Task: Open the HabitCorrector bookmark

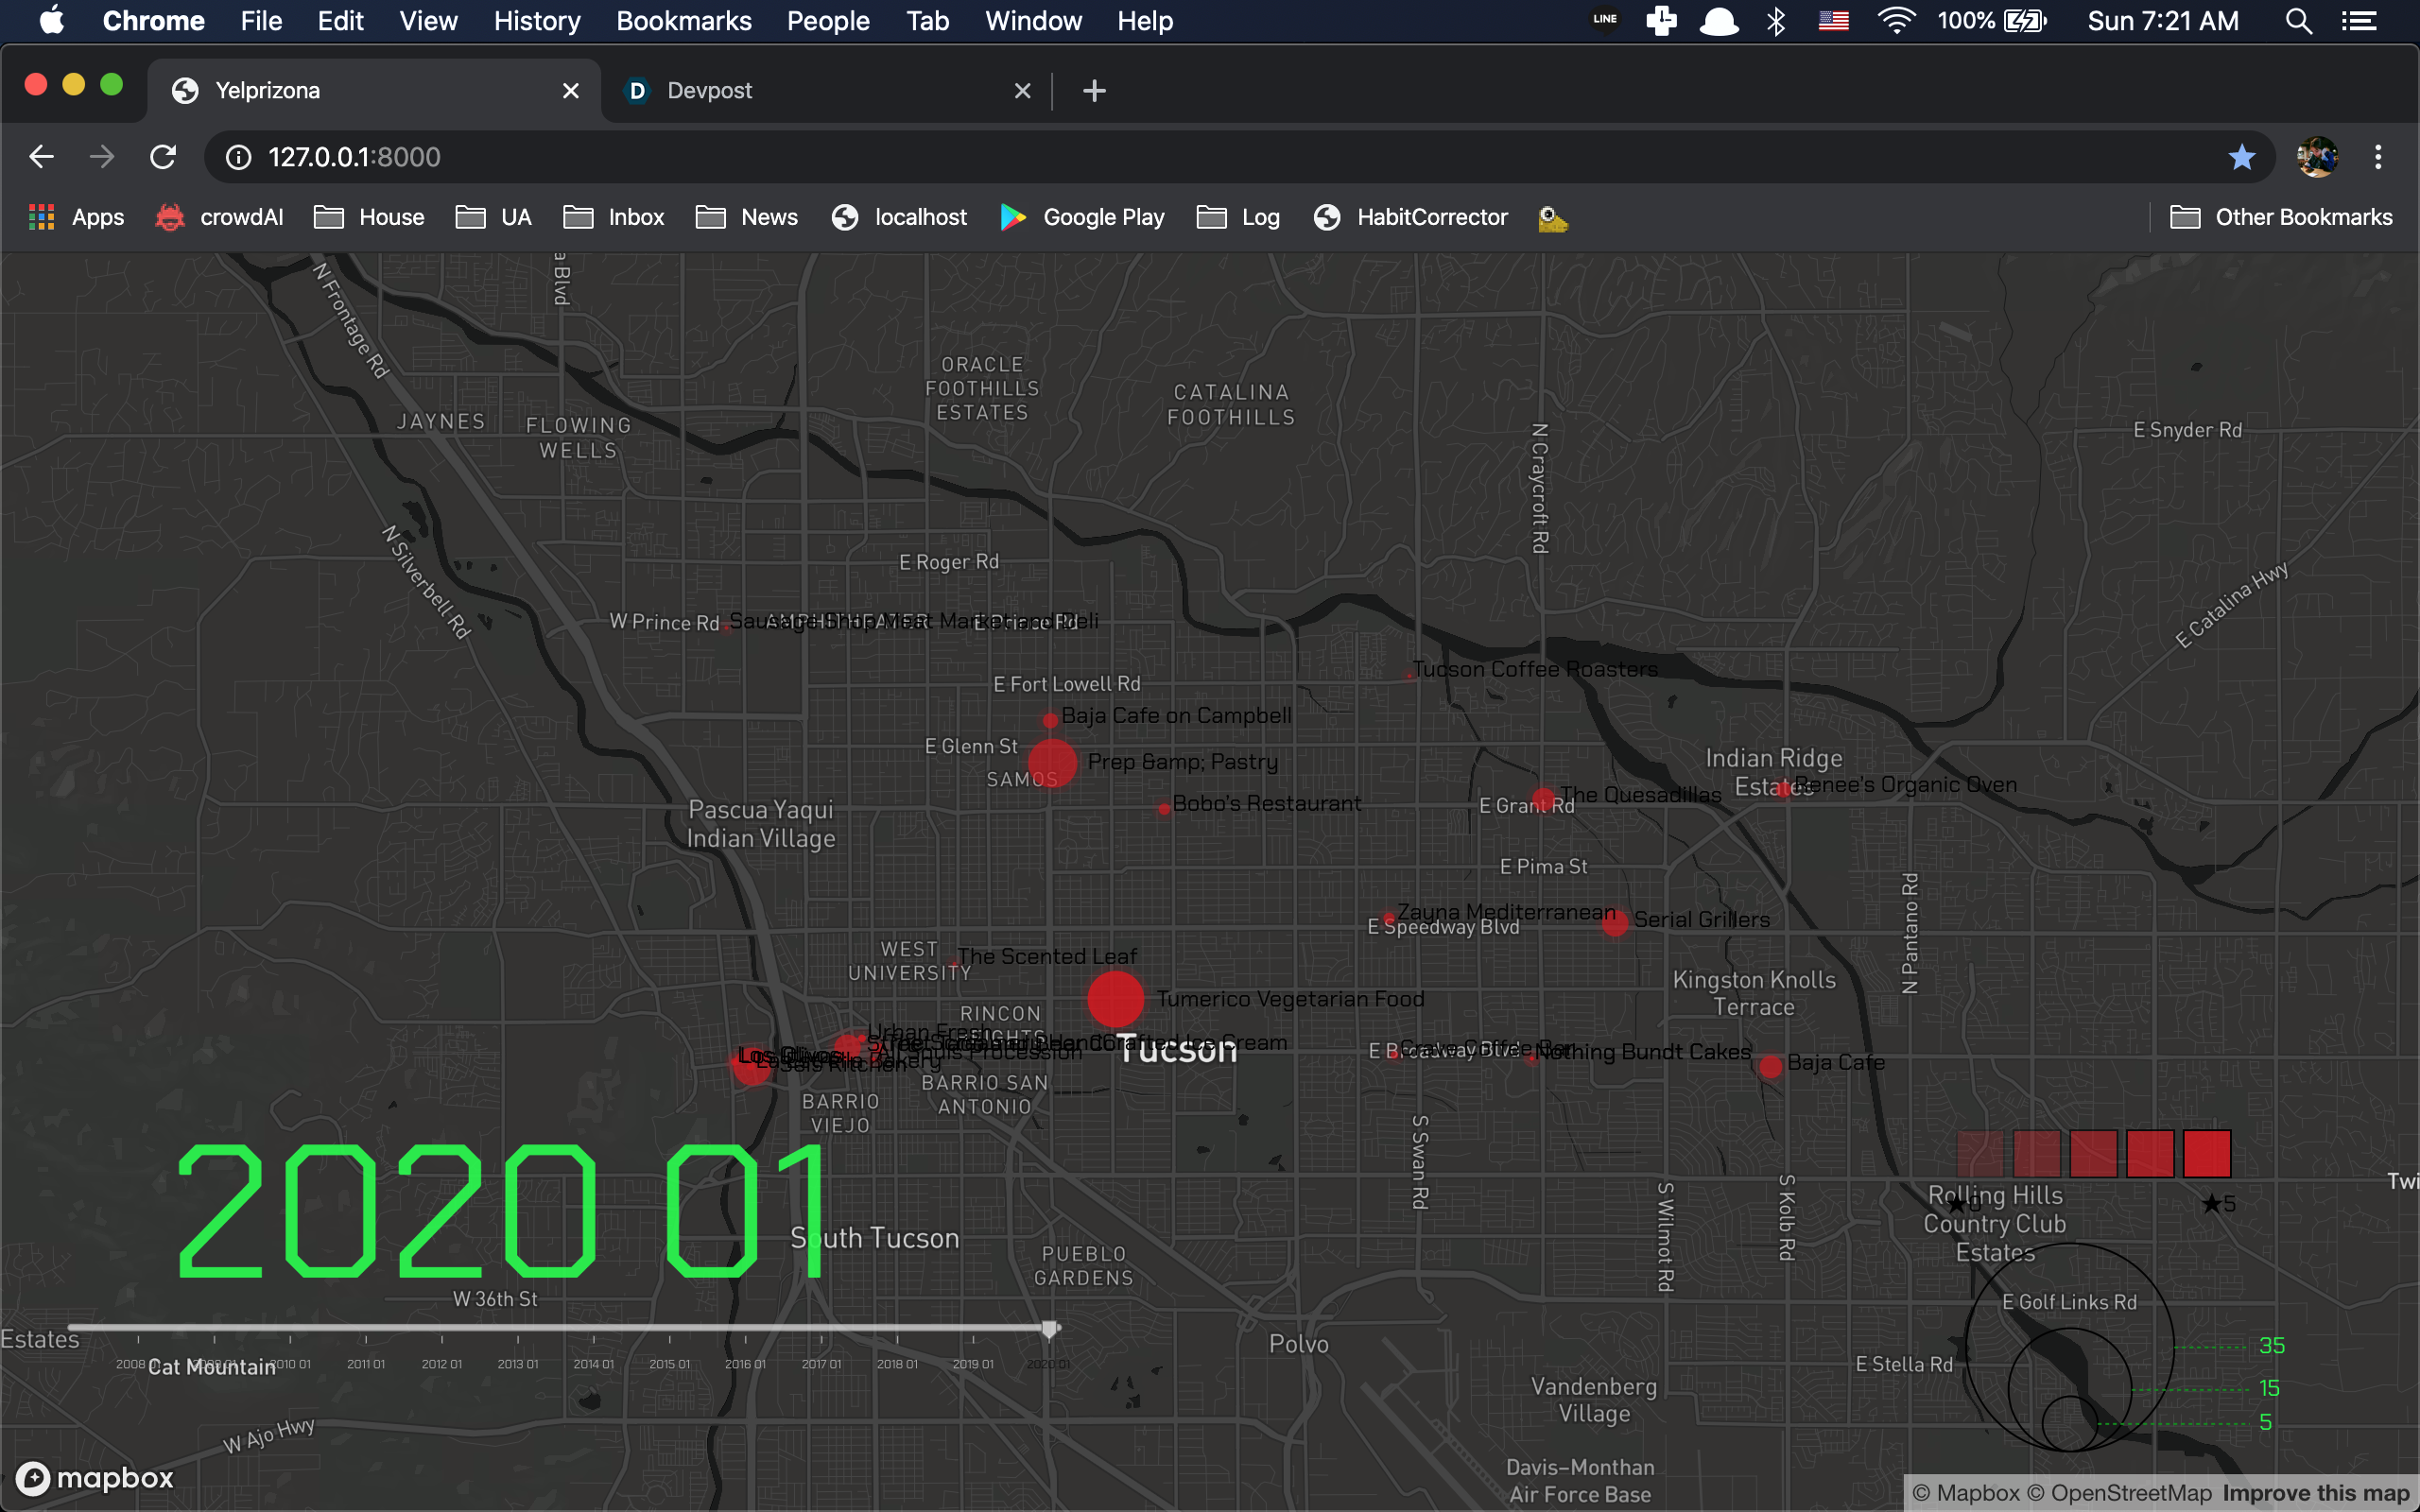Action: coord(1411,217)
